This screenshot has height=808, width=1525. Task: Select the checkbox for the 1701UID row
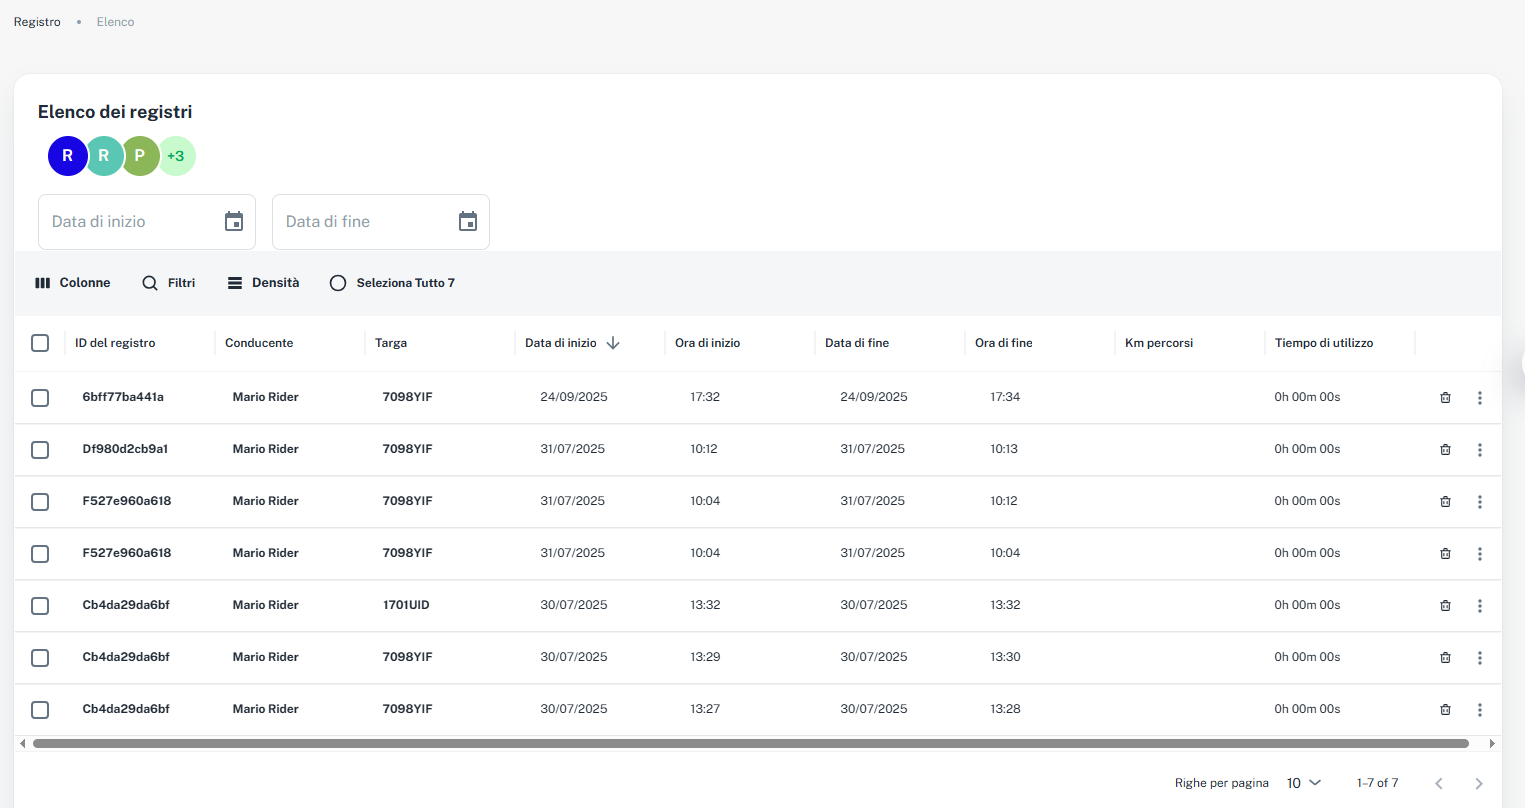click(x=40, y=606)
